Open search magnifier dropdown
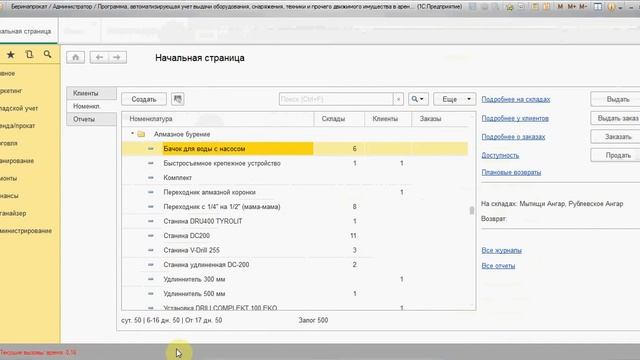The image size is (640, 360). [x=418, y=99]
